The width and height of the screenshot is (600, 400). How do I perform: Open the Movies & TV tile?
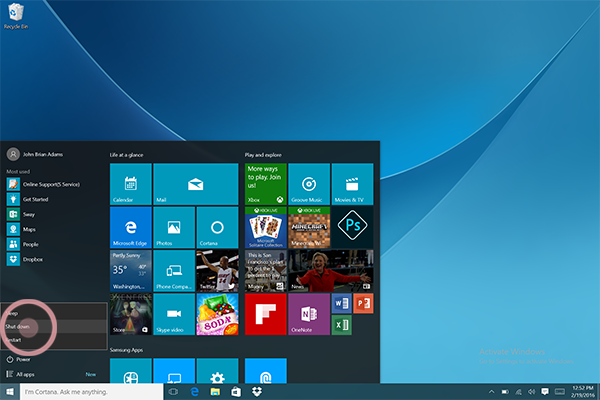(352, 184)
